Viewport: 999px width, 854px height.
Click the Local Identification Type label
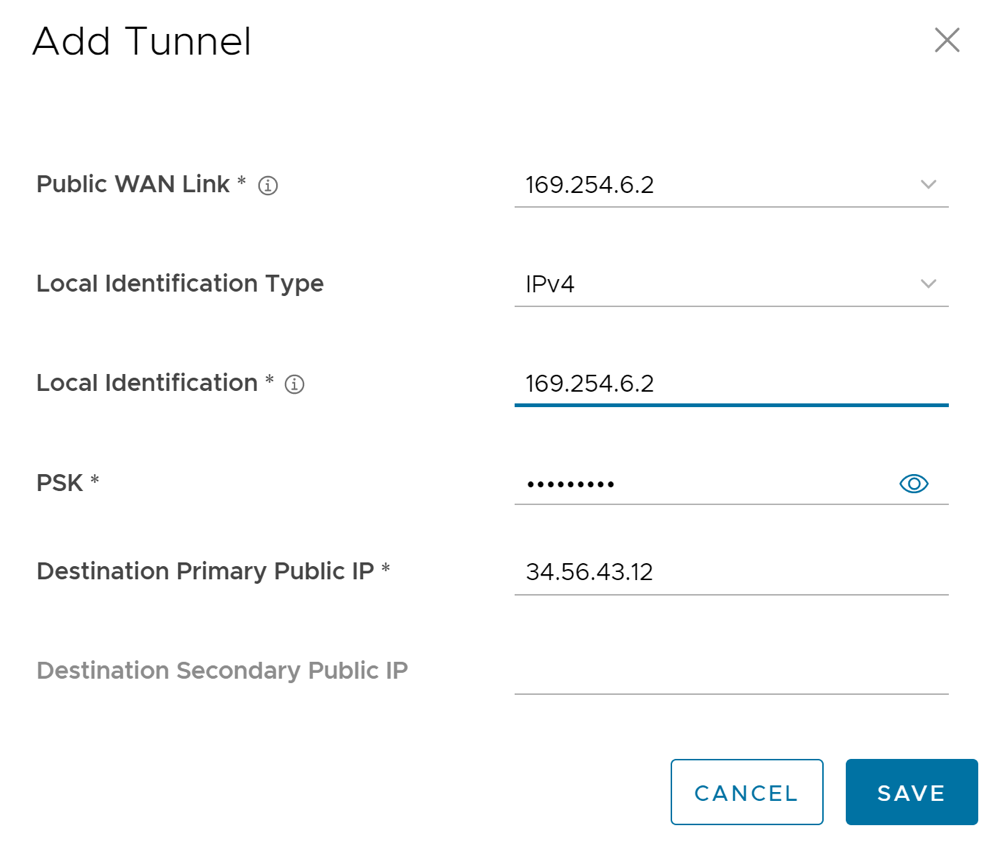pos(180,284)
